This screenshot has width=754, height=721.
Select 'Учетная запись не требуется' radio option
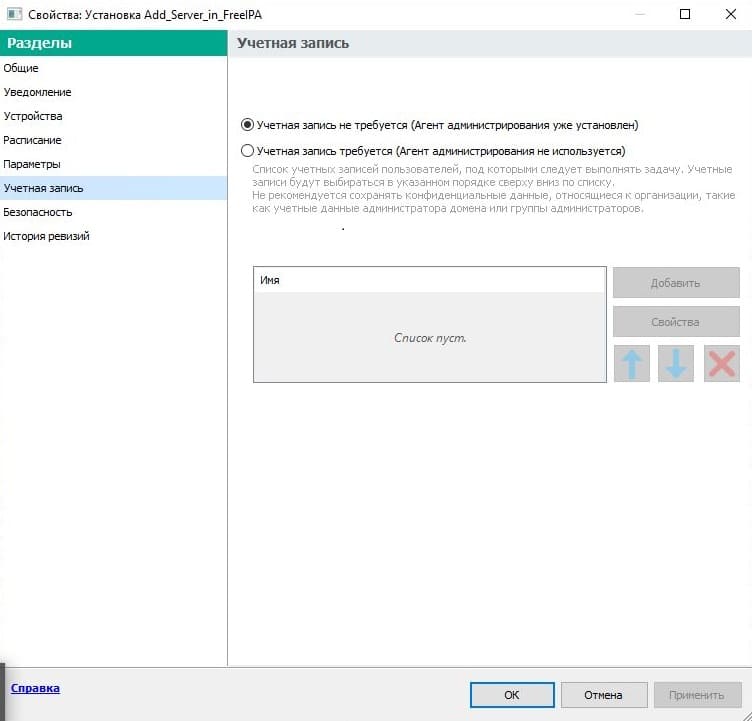coord(248,126)
